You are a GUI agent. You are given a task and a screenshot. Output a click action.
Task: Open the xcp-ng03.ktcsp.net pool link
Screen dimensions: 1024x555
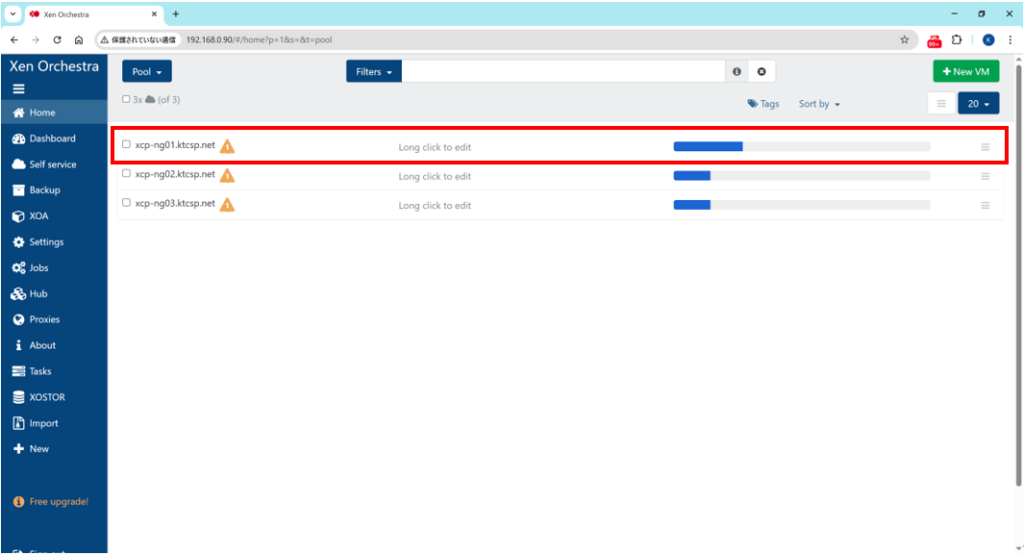pos(175,203)
